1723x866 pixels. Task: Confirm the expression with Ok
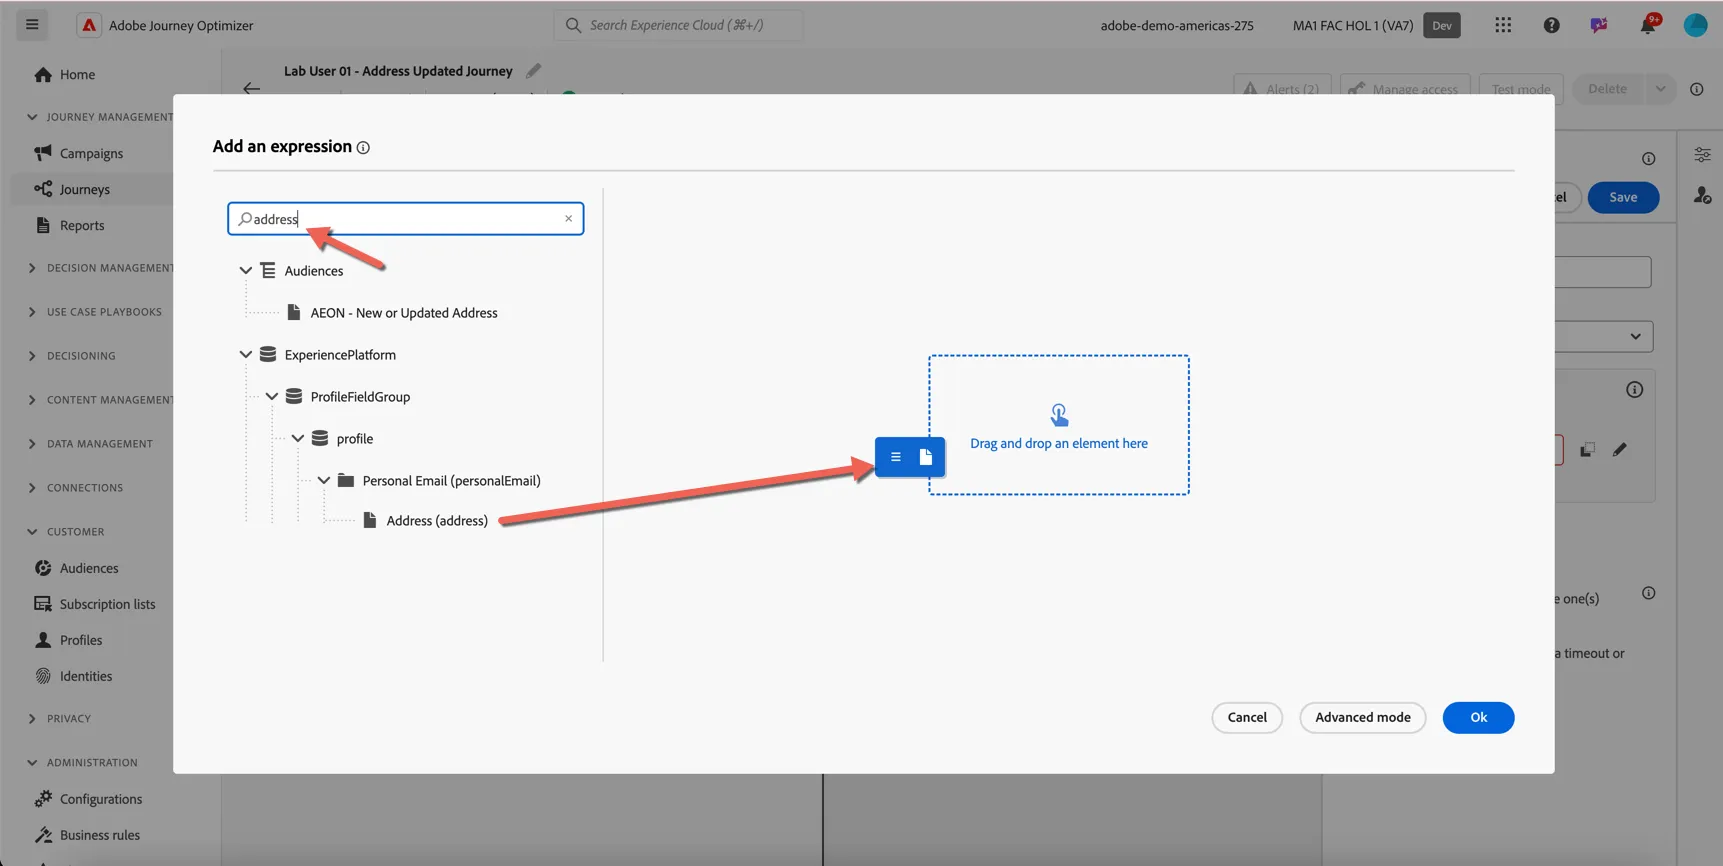[x=1478, y=718]
